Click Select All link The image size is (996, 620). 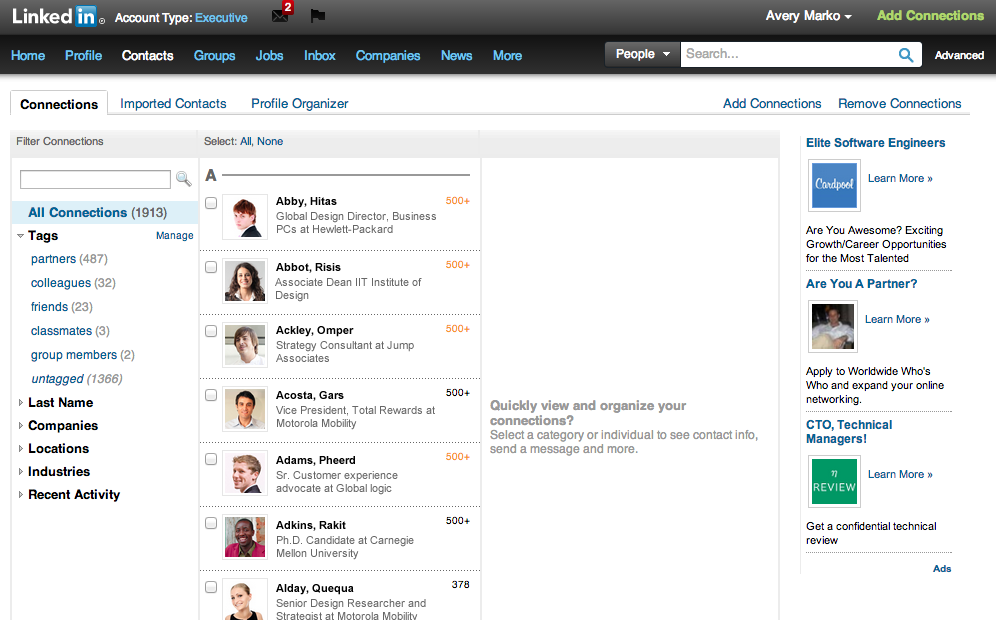click(246, 141)
